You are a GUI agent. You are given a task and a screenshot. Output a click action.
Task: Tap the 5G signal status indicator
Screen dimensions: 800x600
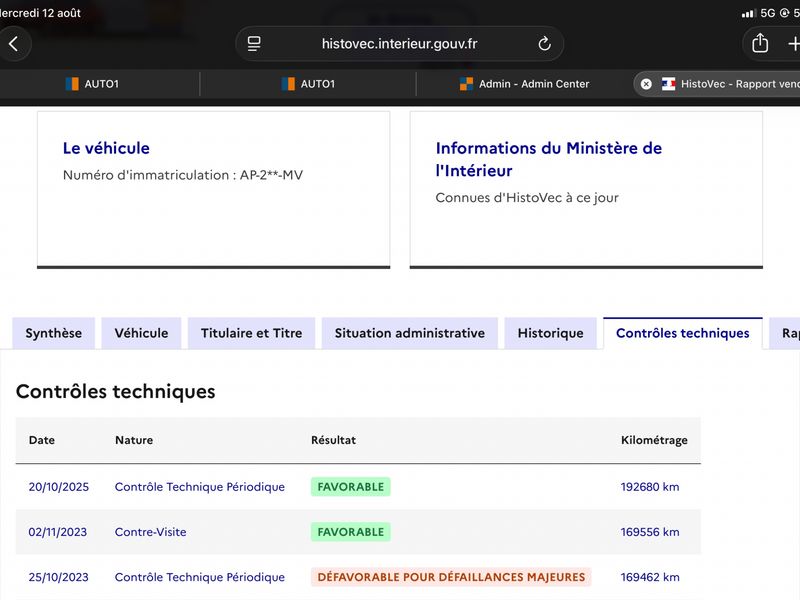pos(767,13)
